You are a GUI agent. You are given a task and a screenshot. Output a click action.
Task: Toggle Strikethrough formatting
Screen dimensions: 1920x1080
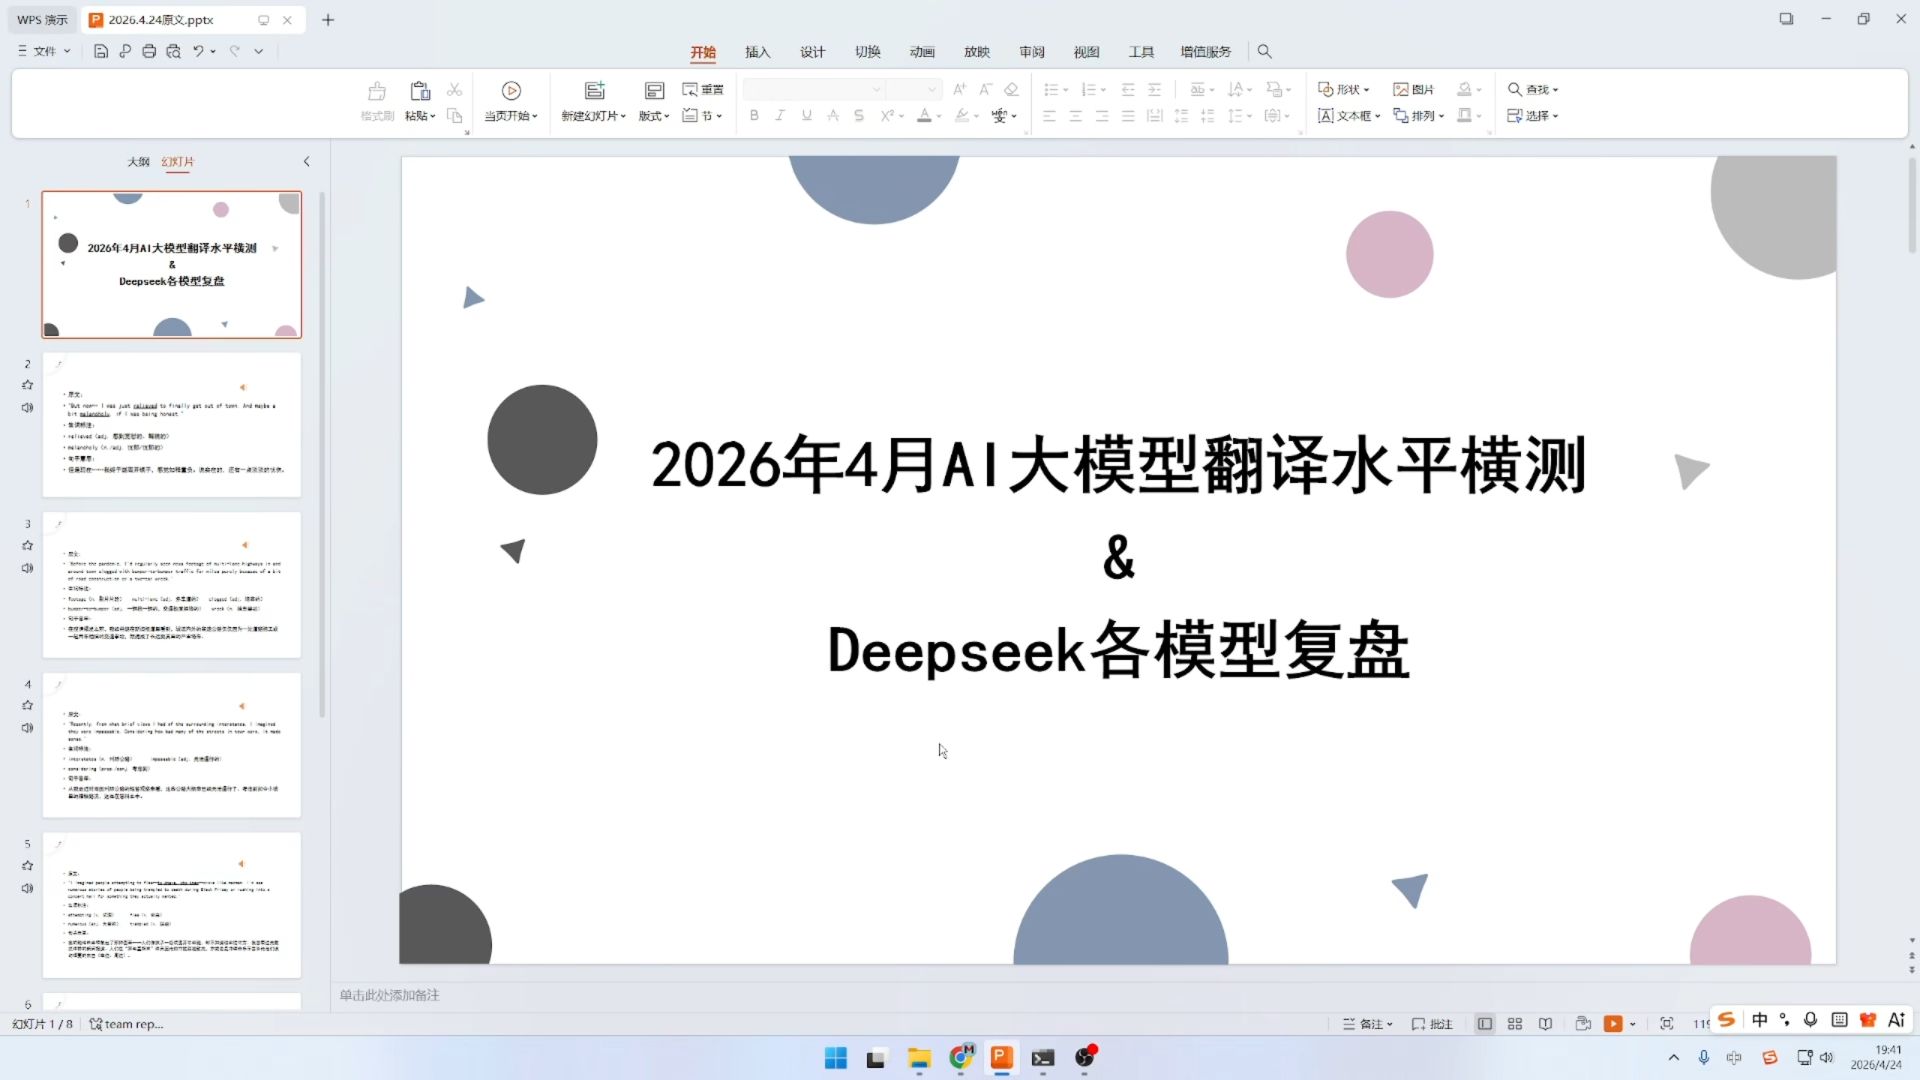pyautogui.click(x=833, y=116)
